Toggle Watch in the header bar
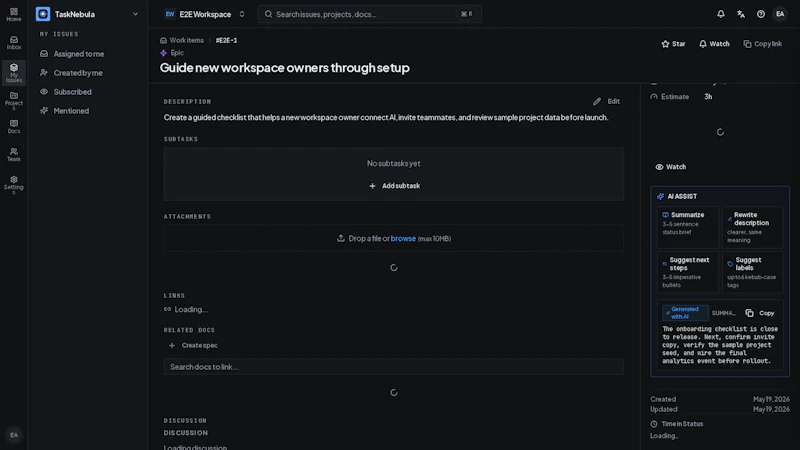 click(x=714, y=44)
